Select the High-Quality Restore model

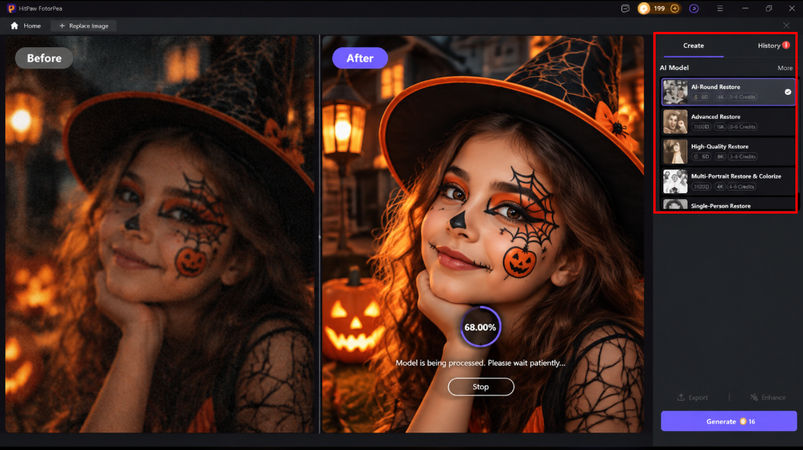pyautogui.click(x=728, y=152)
